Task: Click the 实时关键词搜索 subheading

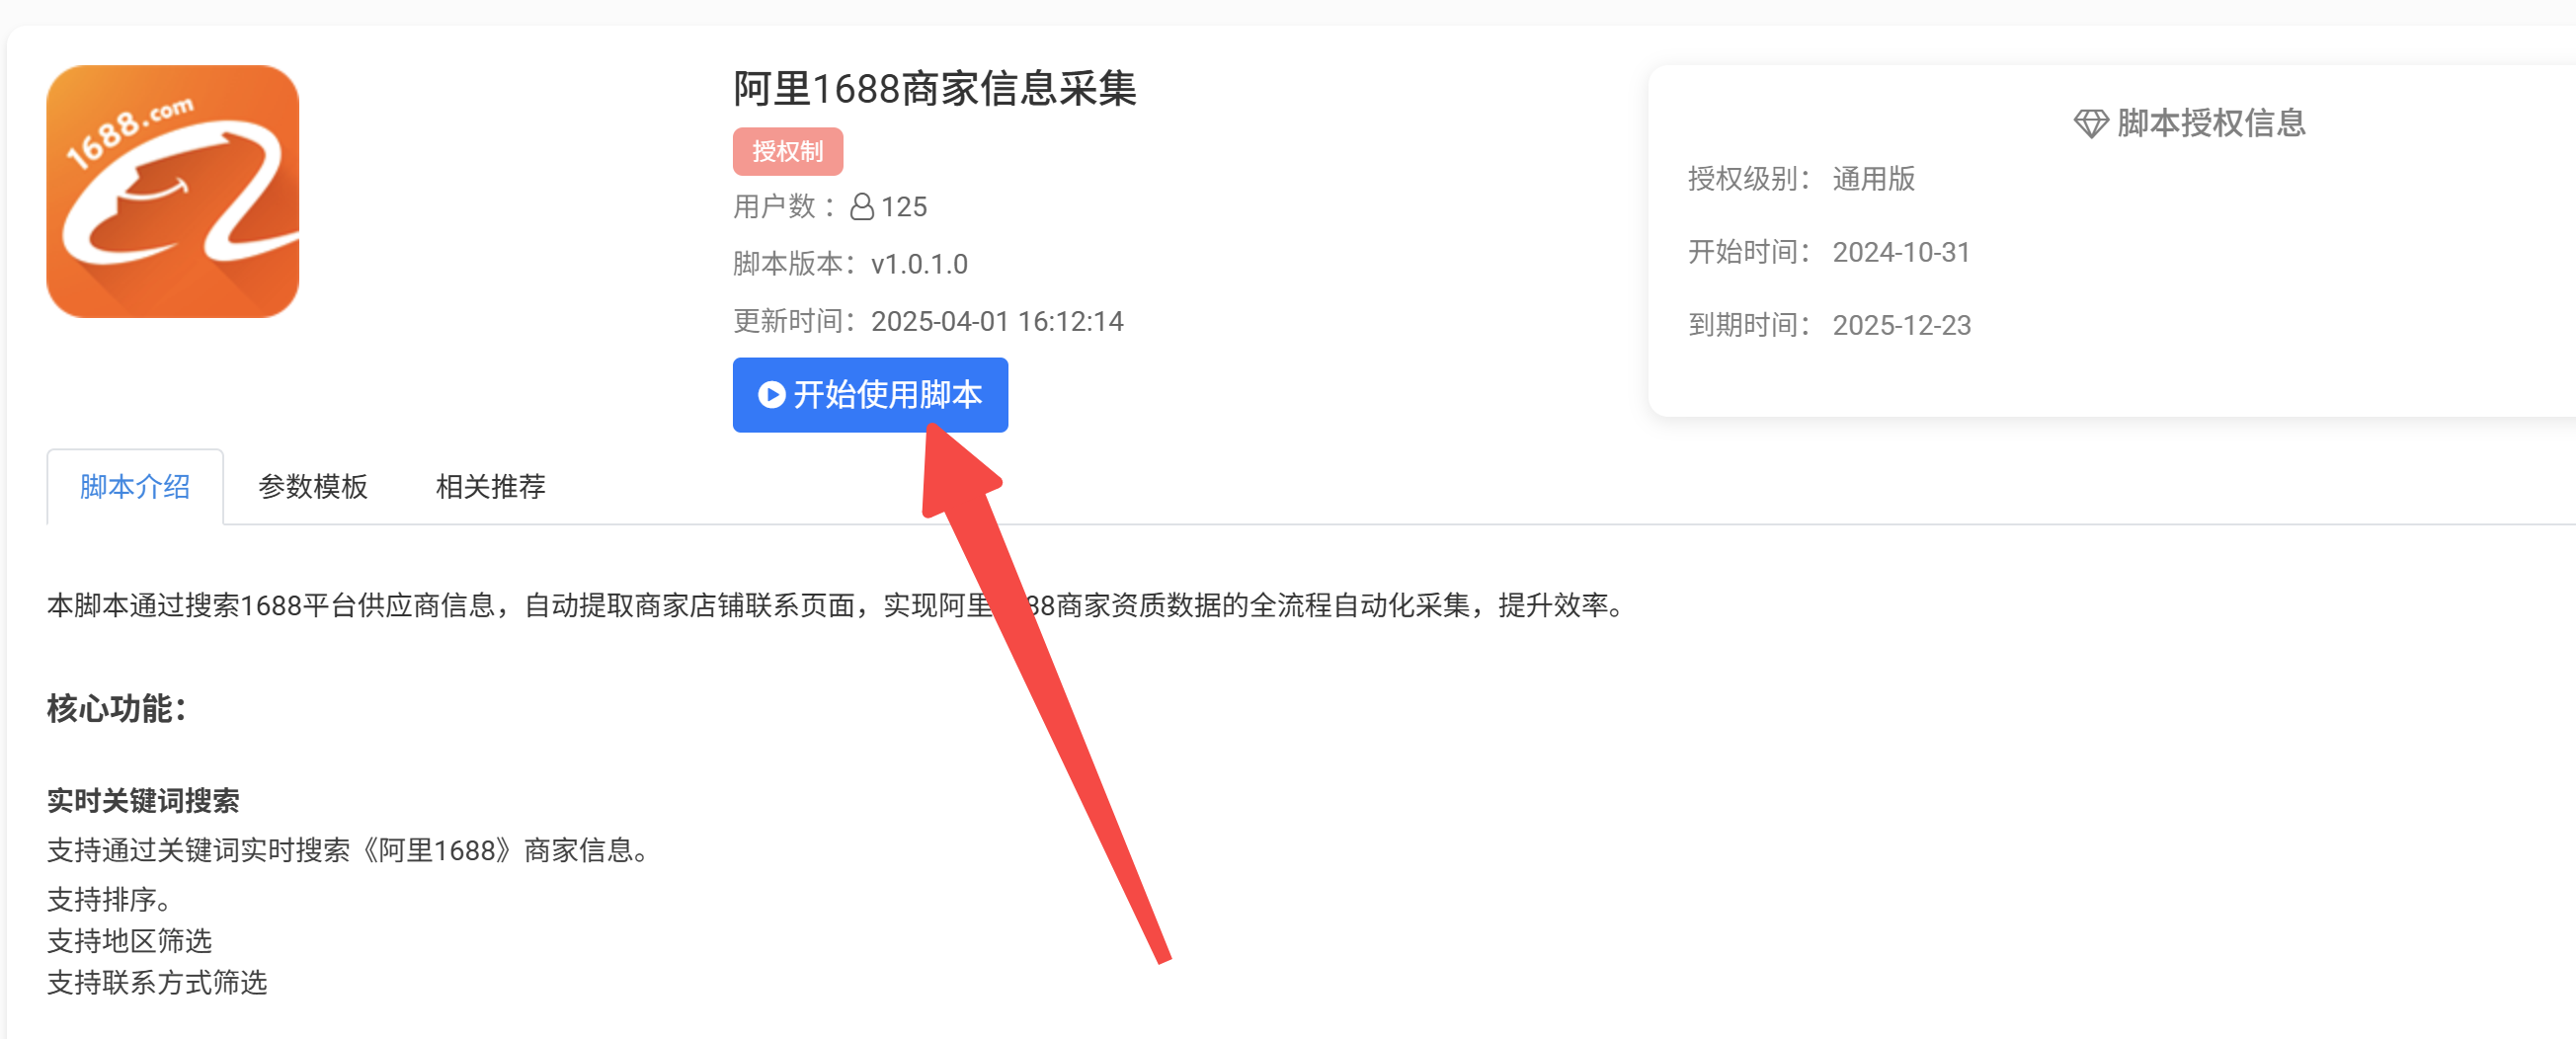Action: coord(143,801)
